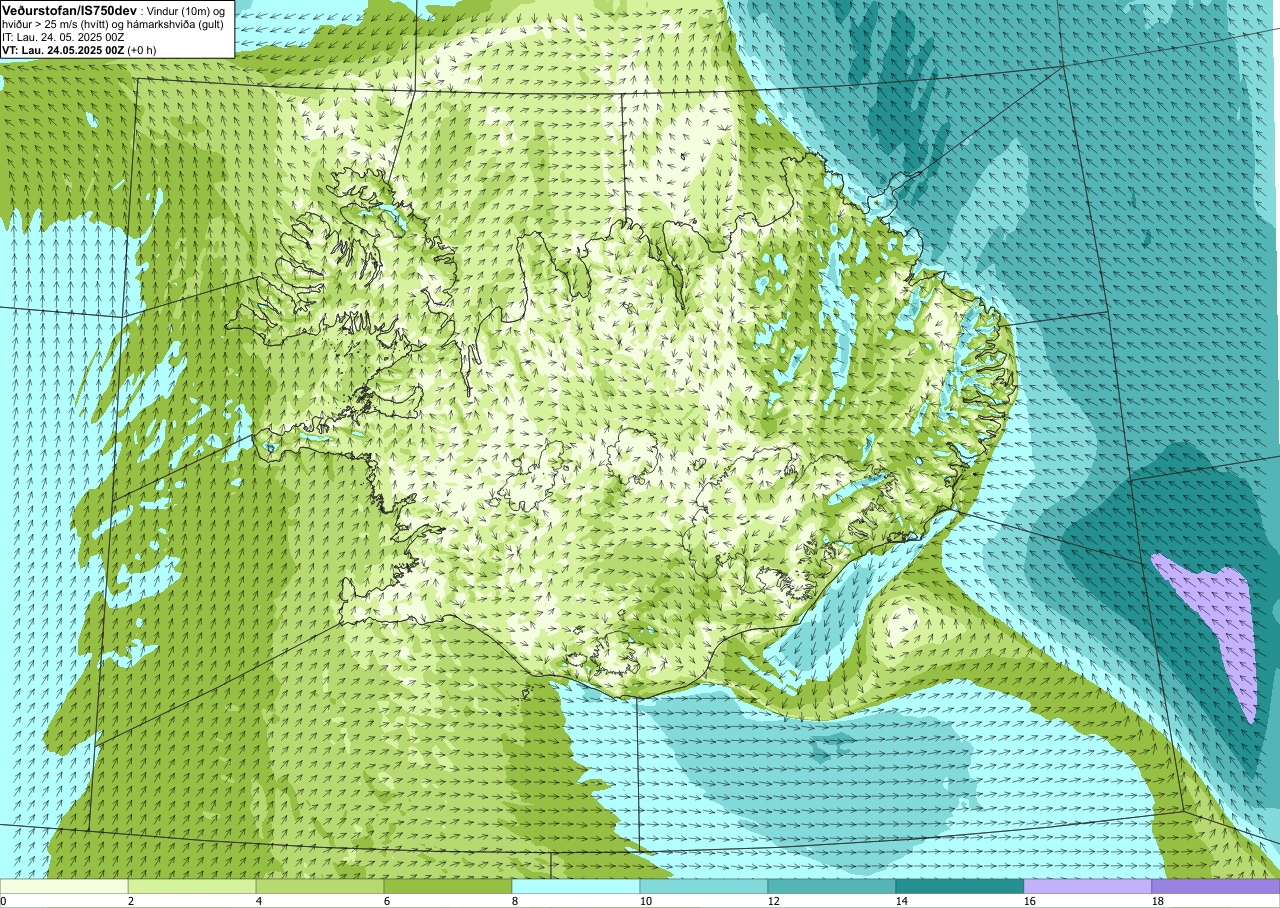Click the 16–18 m/s lavender legend swatch

(1088, 886)
